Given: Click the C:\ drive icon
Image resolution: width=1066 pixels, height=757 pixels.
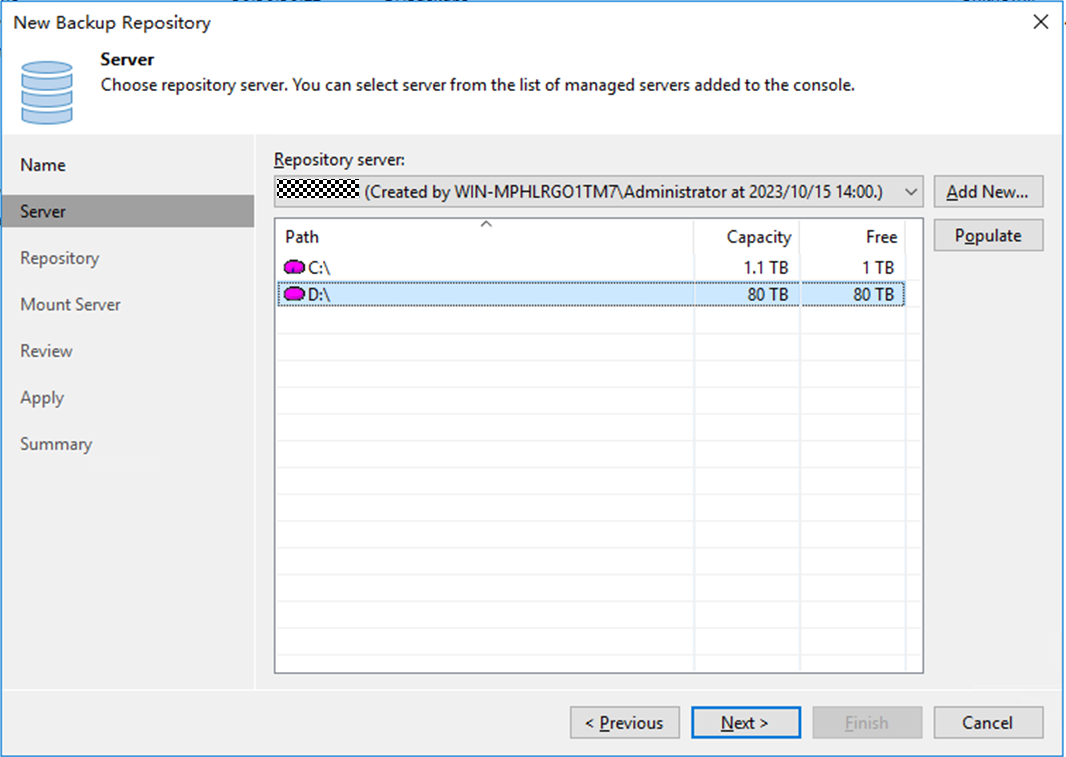Looking at the screenshot, I should coord(295,268).
